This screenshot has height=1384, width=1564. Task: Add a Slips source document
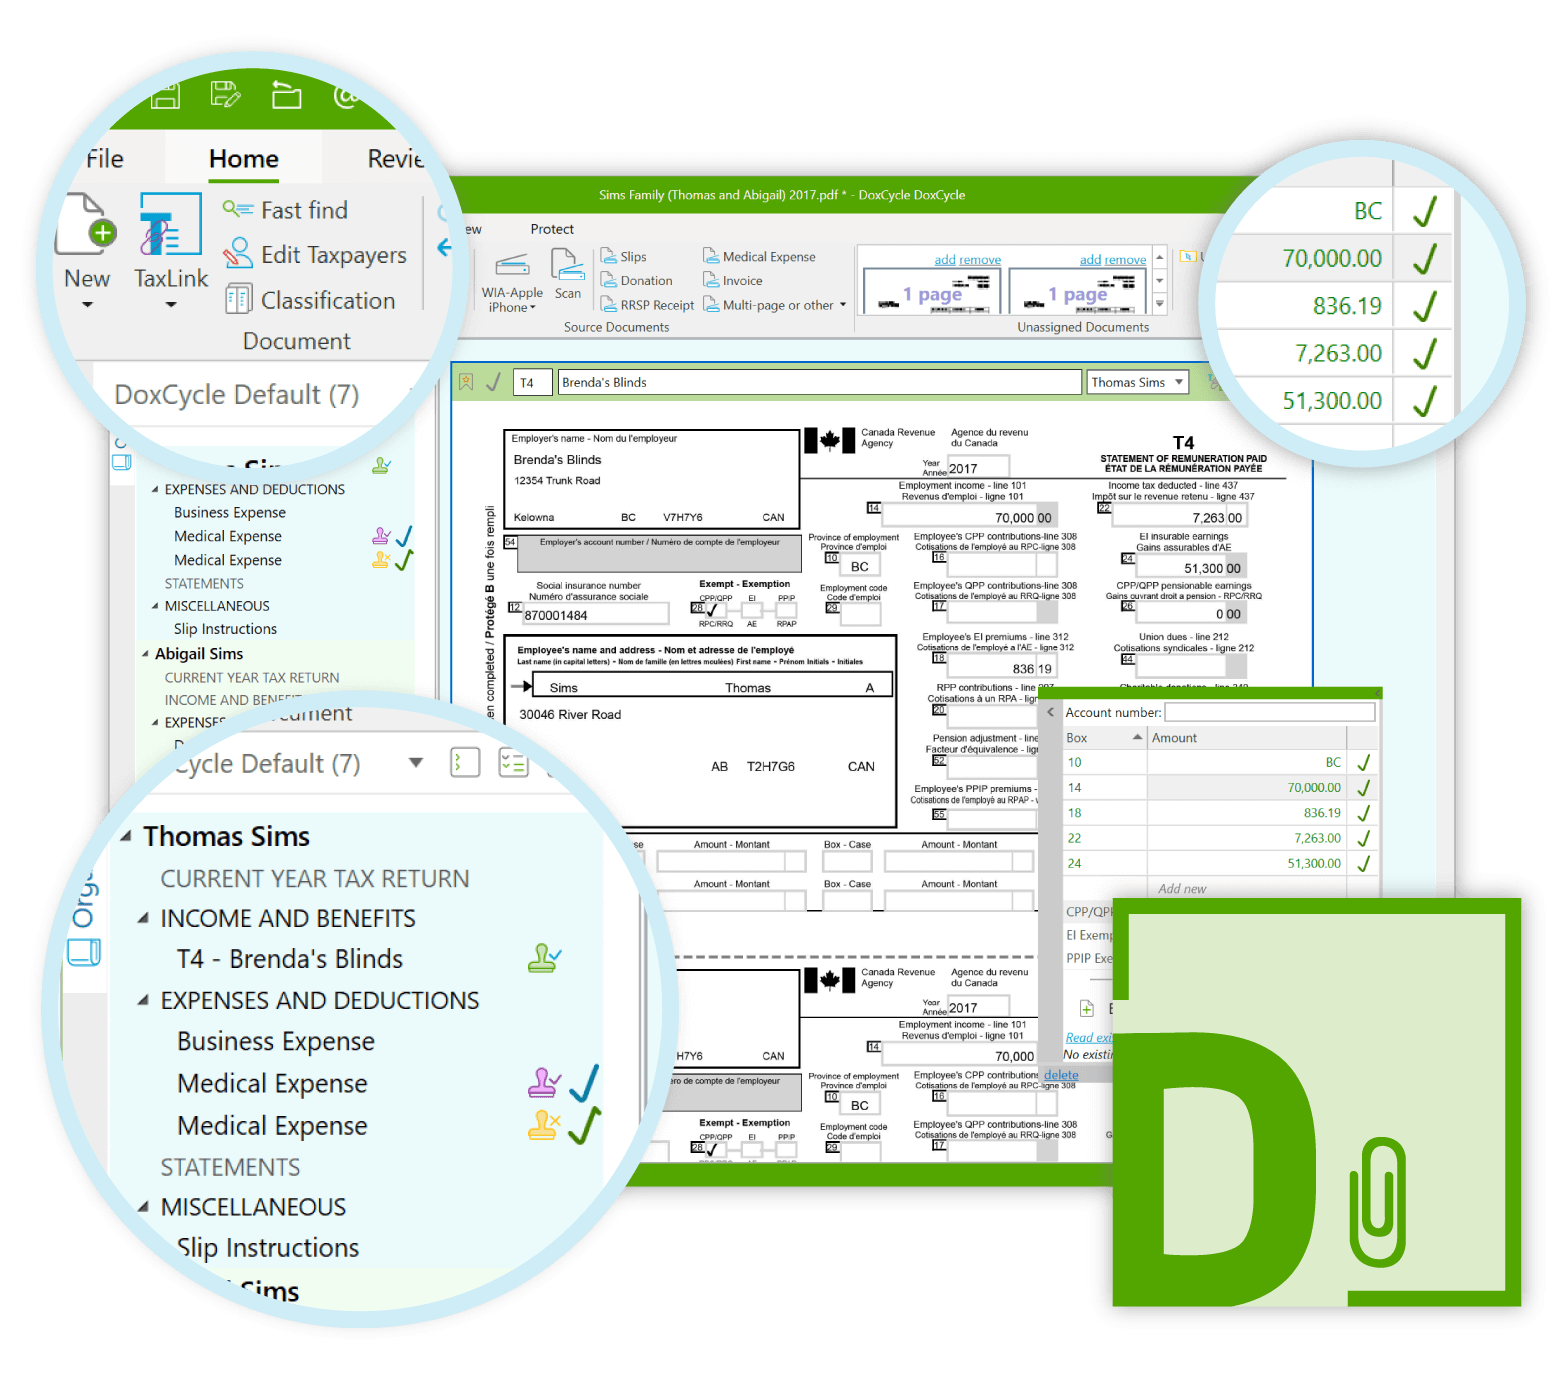click(624, 257)
